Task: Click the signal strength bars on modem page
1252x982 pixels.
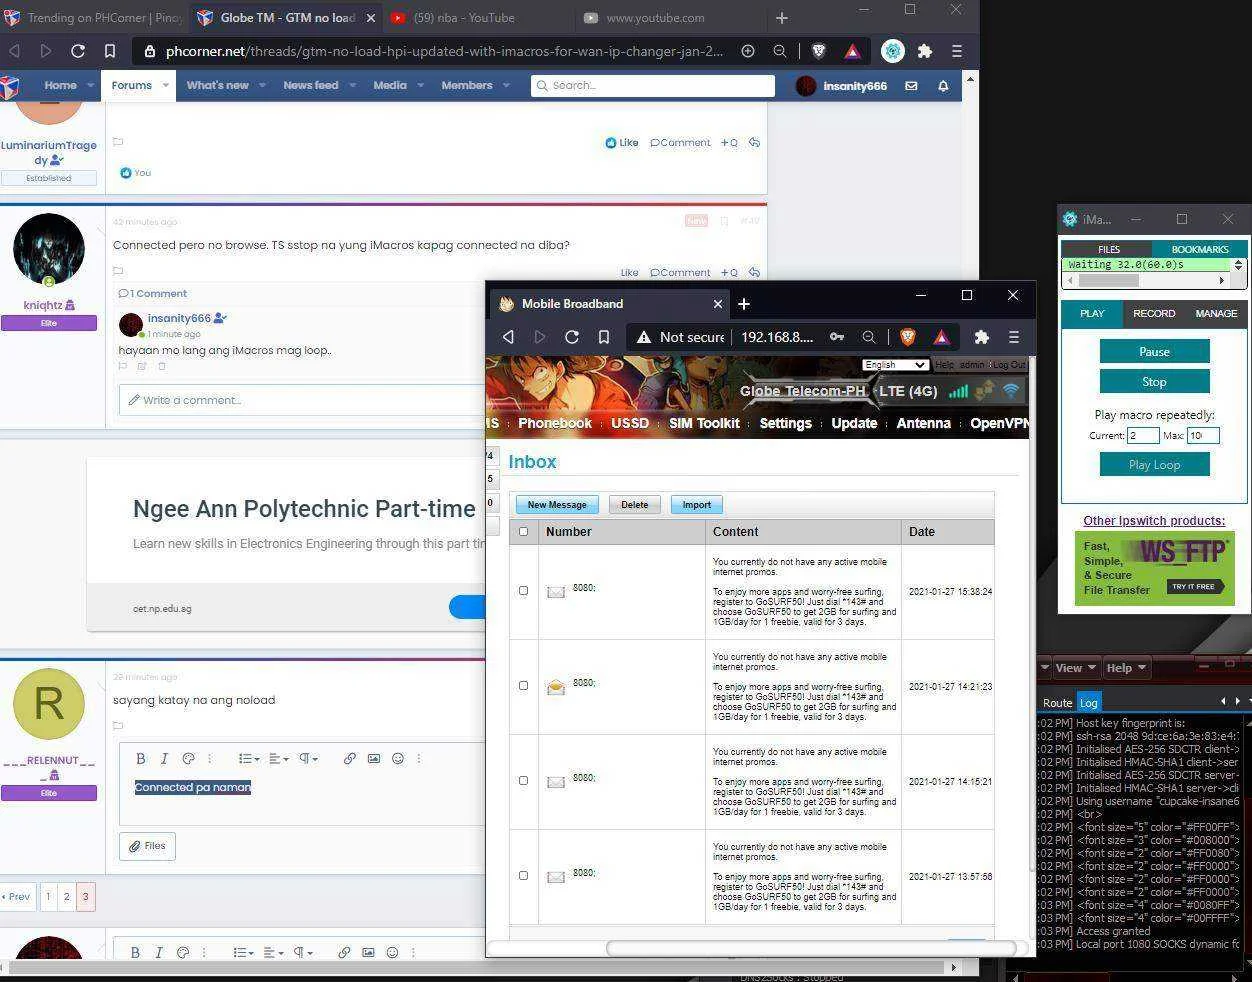Action: (958, 391)
